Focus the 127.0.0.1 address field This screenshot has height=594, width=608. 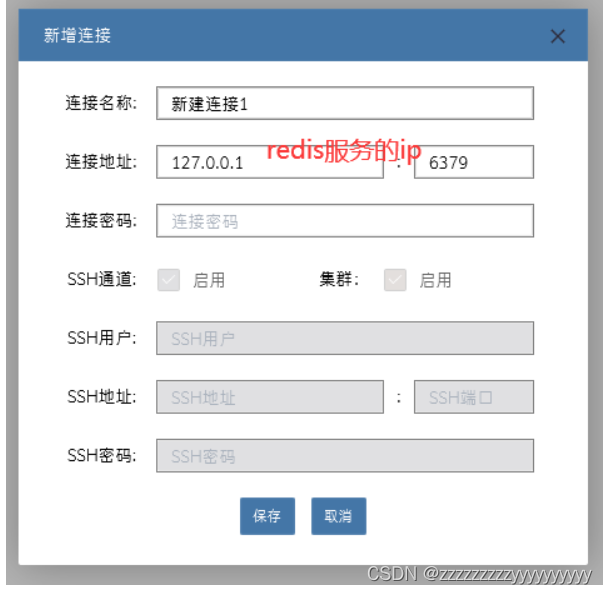point(270,162)
